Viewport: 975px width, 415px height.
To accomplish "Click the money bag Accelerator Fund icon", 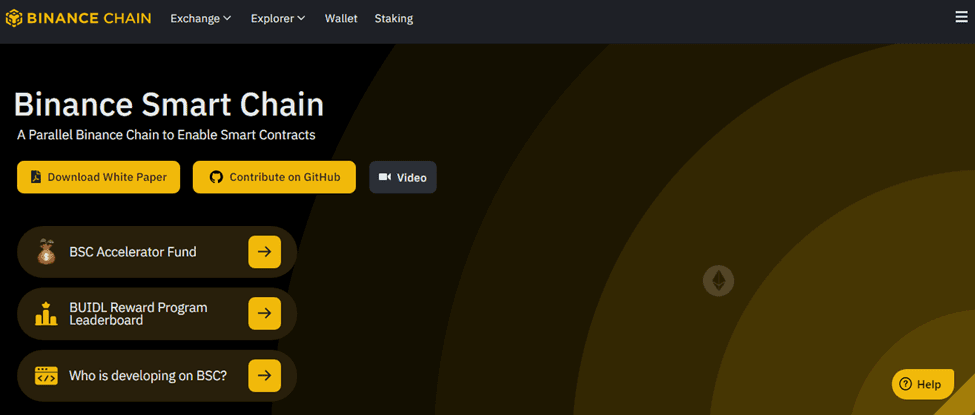I will click(47, 252).
